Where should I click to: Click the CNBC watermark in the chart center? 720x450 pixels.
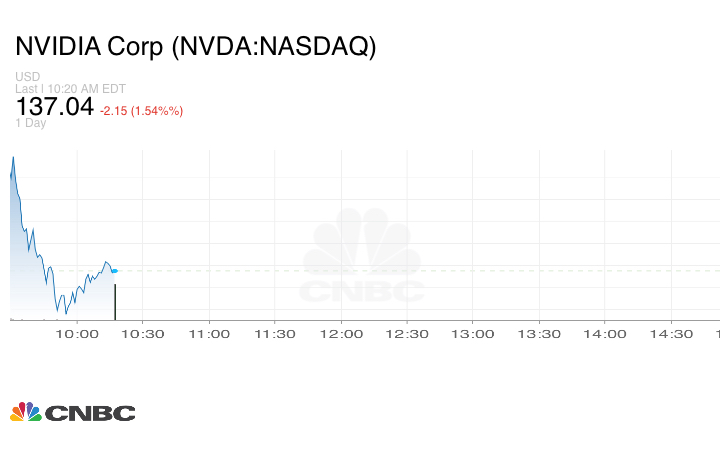[362, 258]
